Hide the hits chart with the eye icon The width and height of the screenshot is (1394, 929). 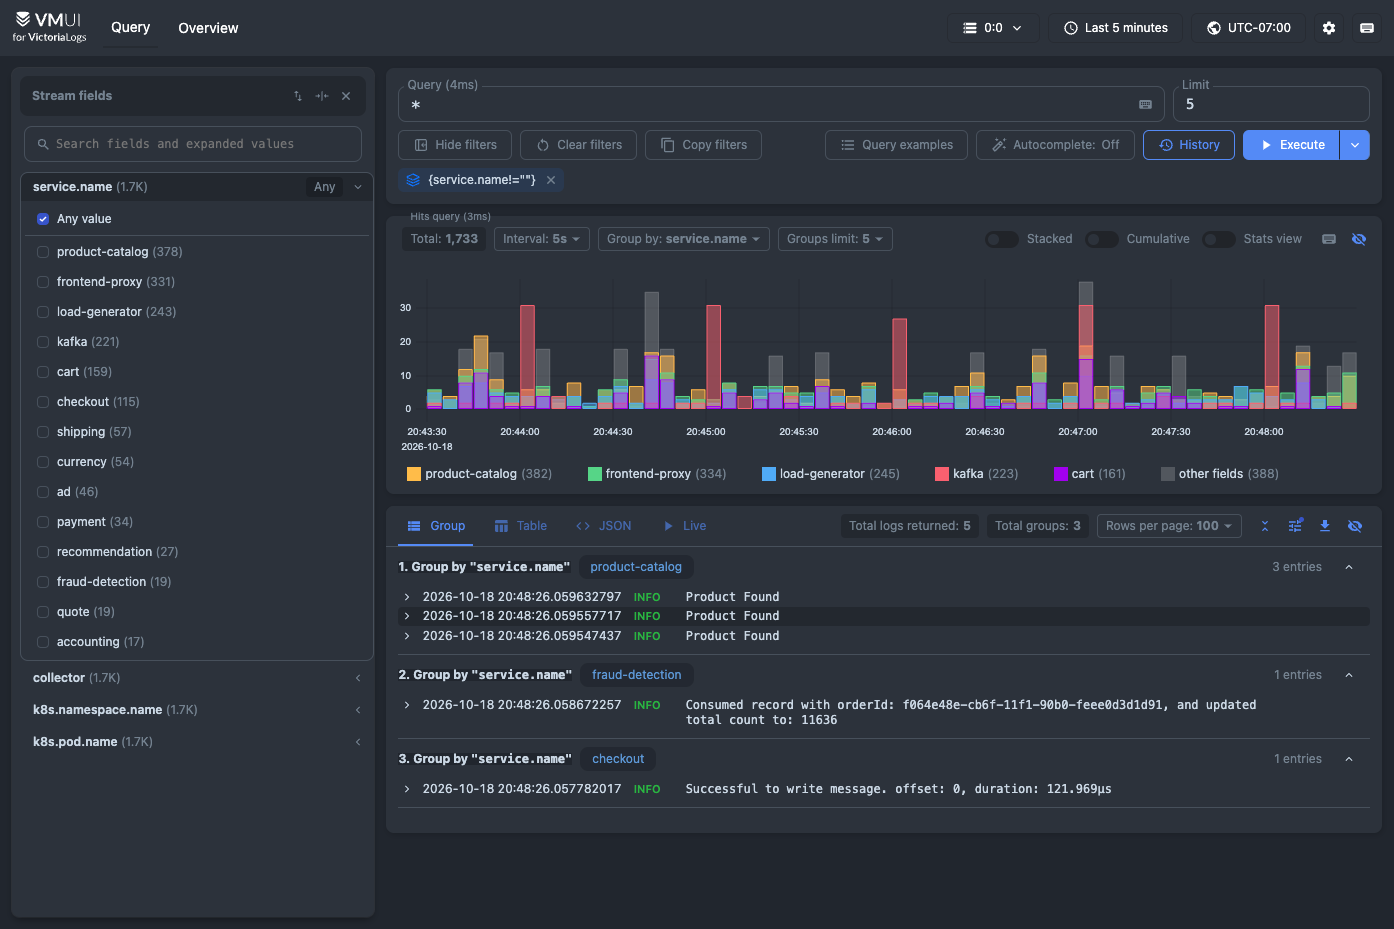1359,239
